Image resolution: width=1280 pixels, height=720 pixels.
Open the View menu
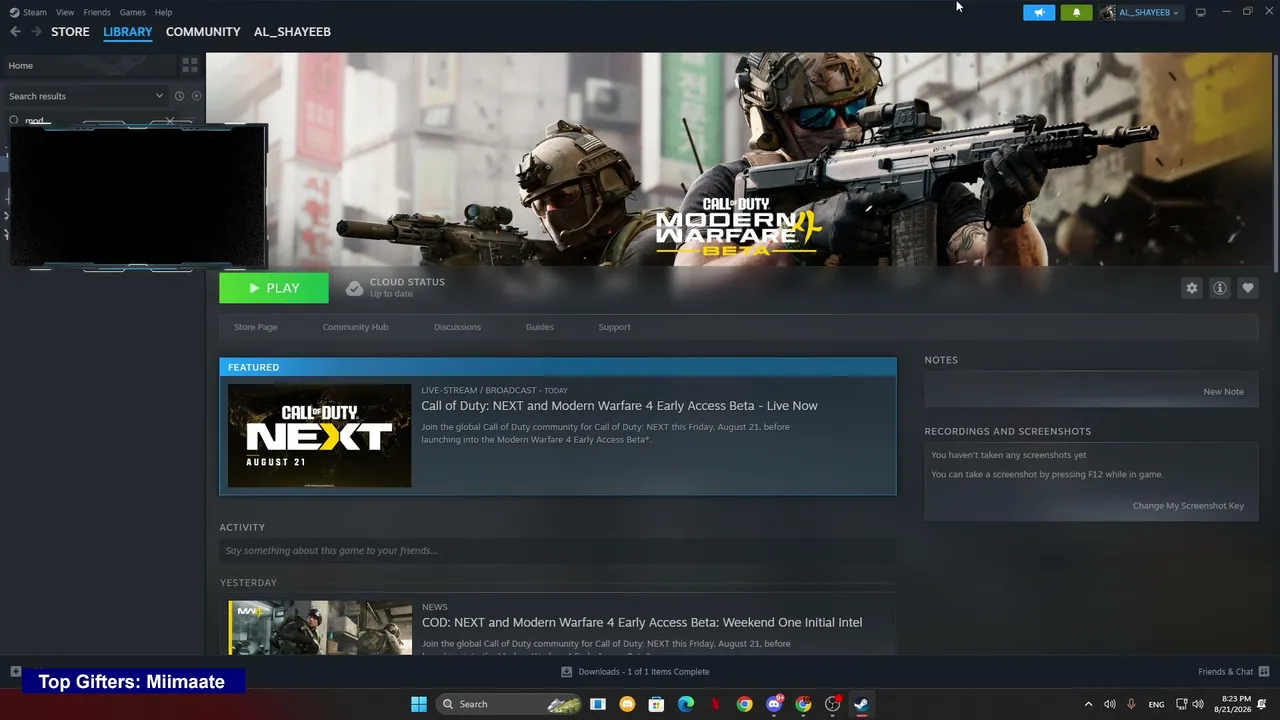(x=65, y=12)
